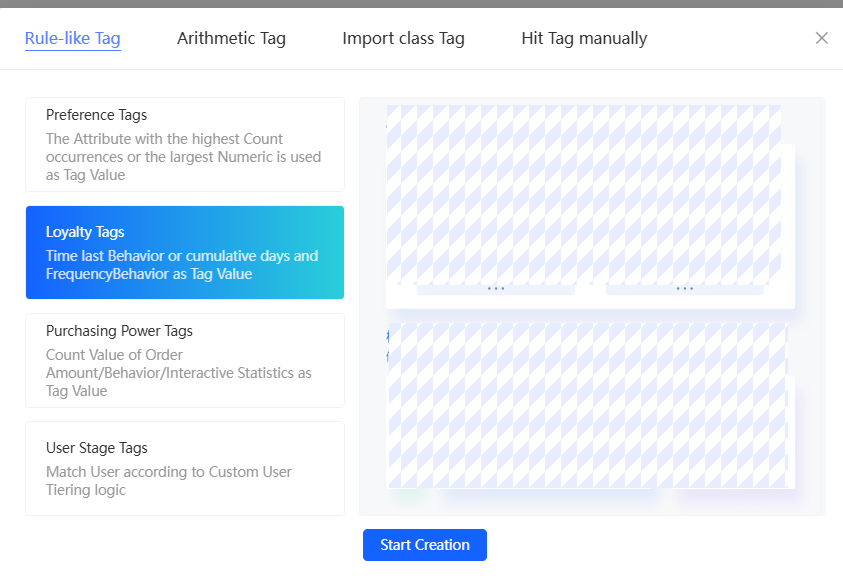Image resolution: width=843 pixels, height=584 pixels.
Task: Select the Loyalty Tags card
Action: [185, 252]
